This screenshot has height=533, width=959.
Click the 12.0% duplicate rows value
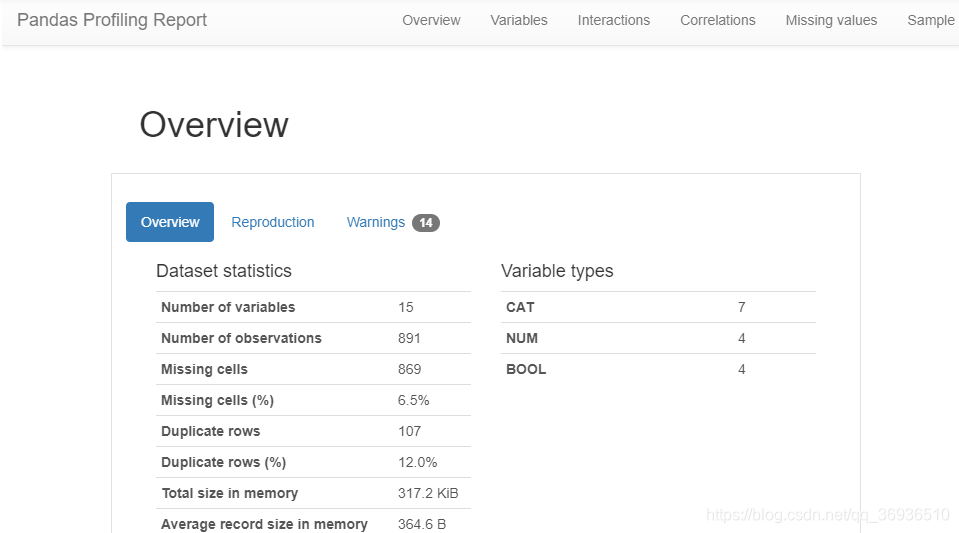click(418, 463)
